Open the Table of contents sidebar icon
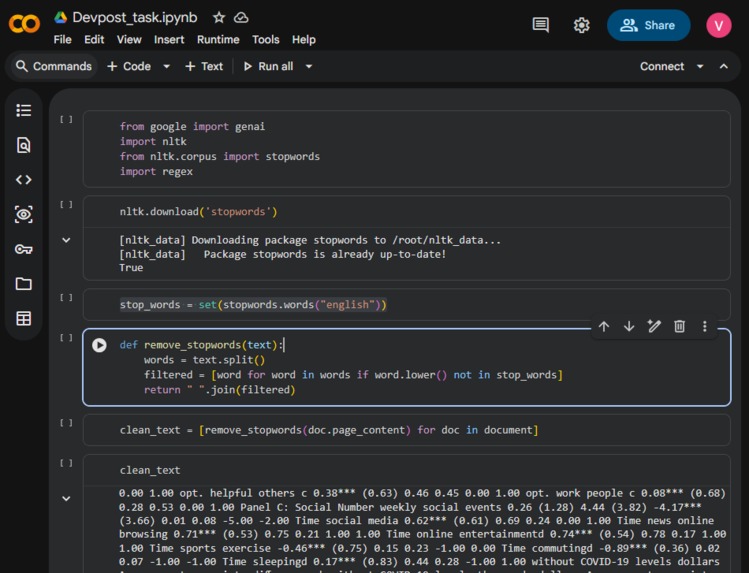This screenshot has height=573, width=749. (23, 110)
